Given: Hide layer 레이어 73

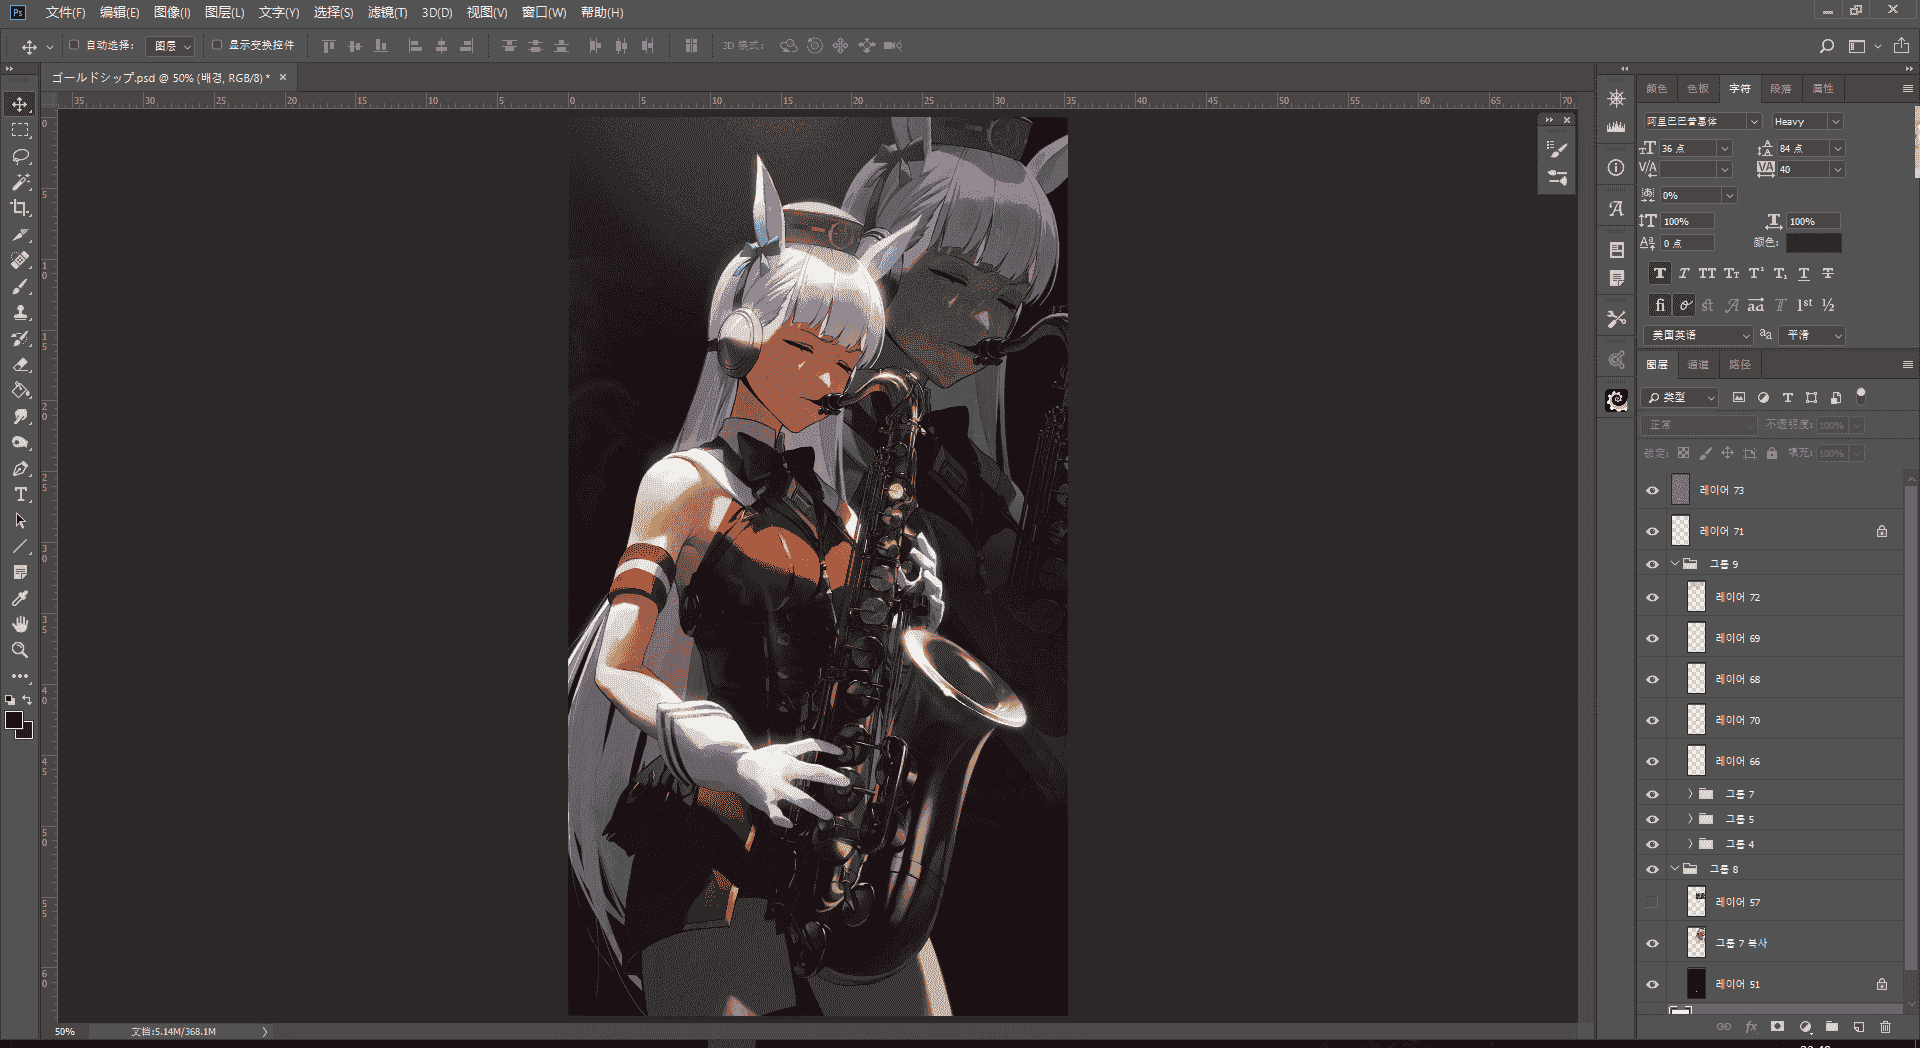Looking at the screenshot, I should [1652, 490].
